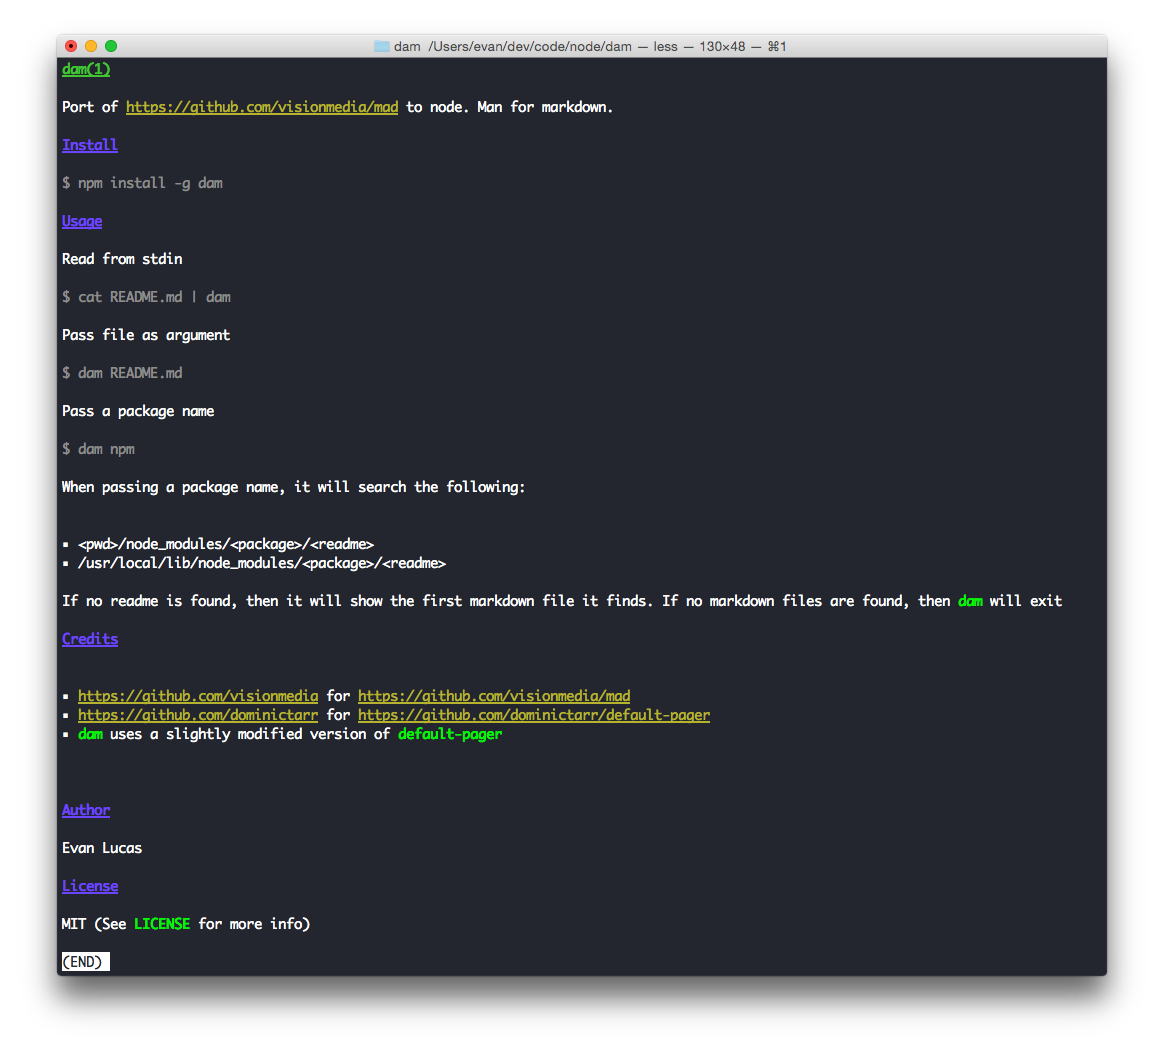Click the Author section heading
Image resolution: width=1164 pixels, height=1055 pixels.
pos(86,810)
